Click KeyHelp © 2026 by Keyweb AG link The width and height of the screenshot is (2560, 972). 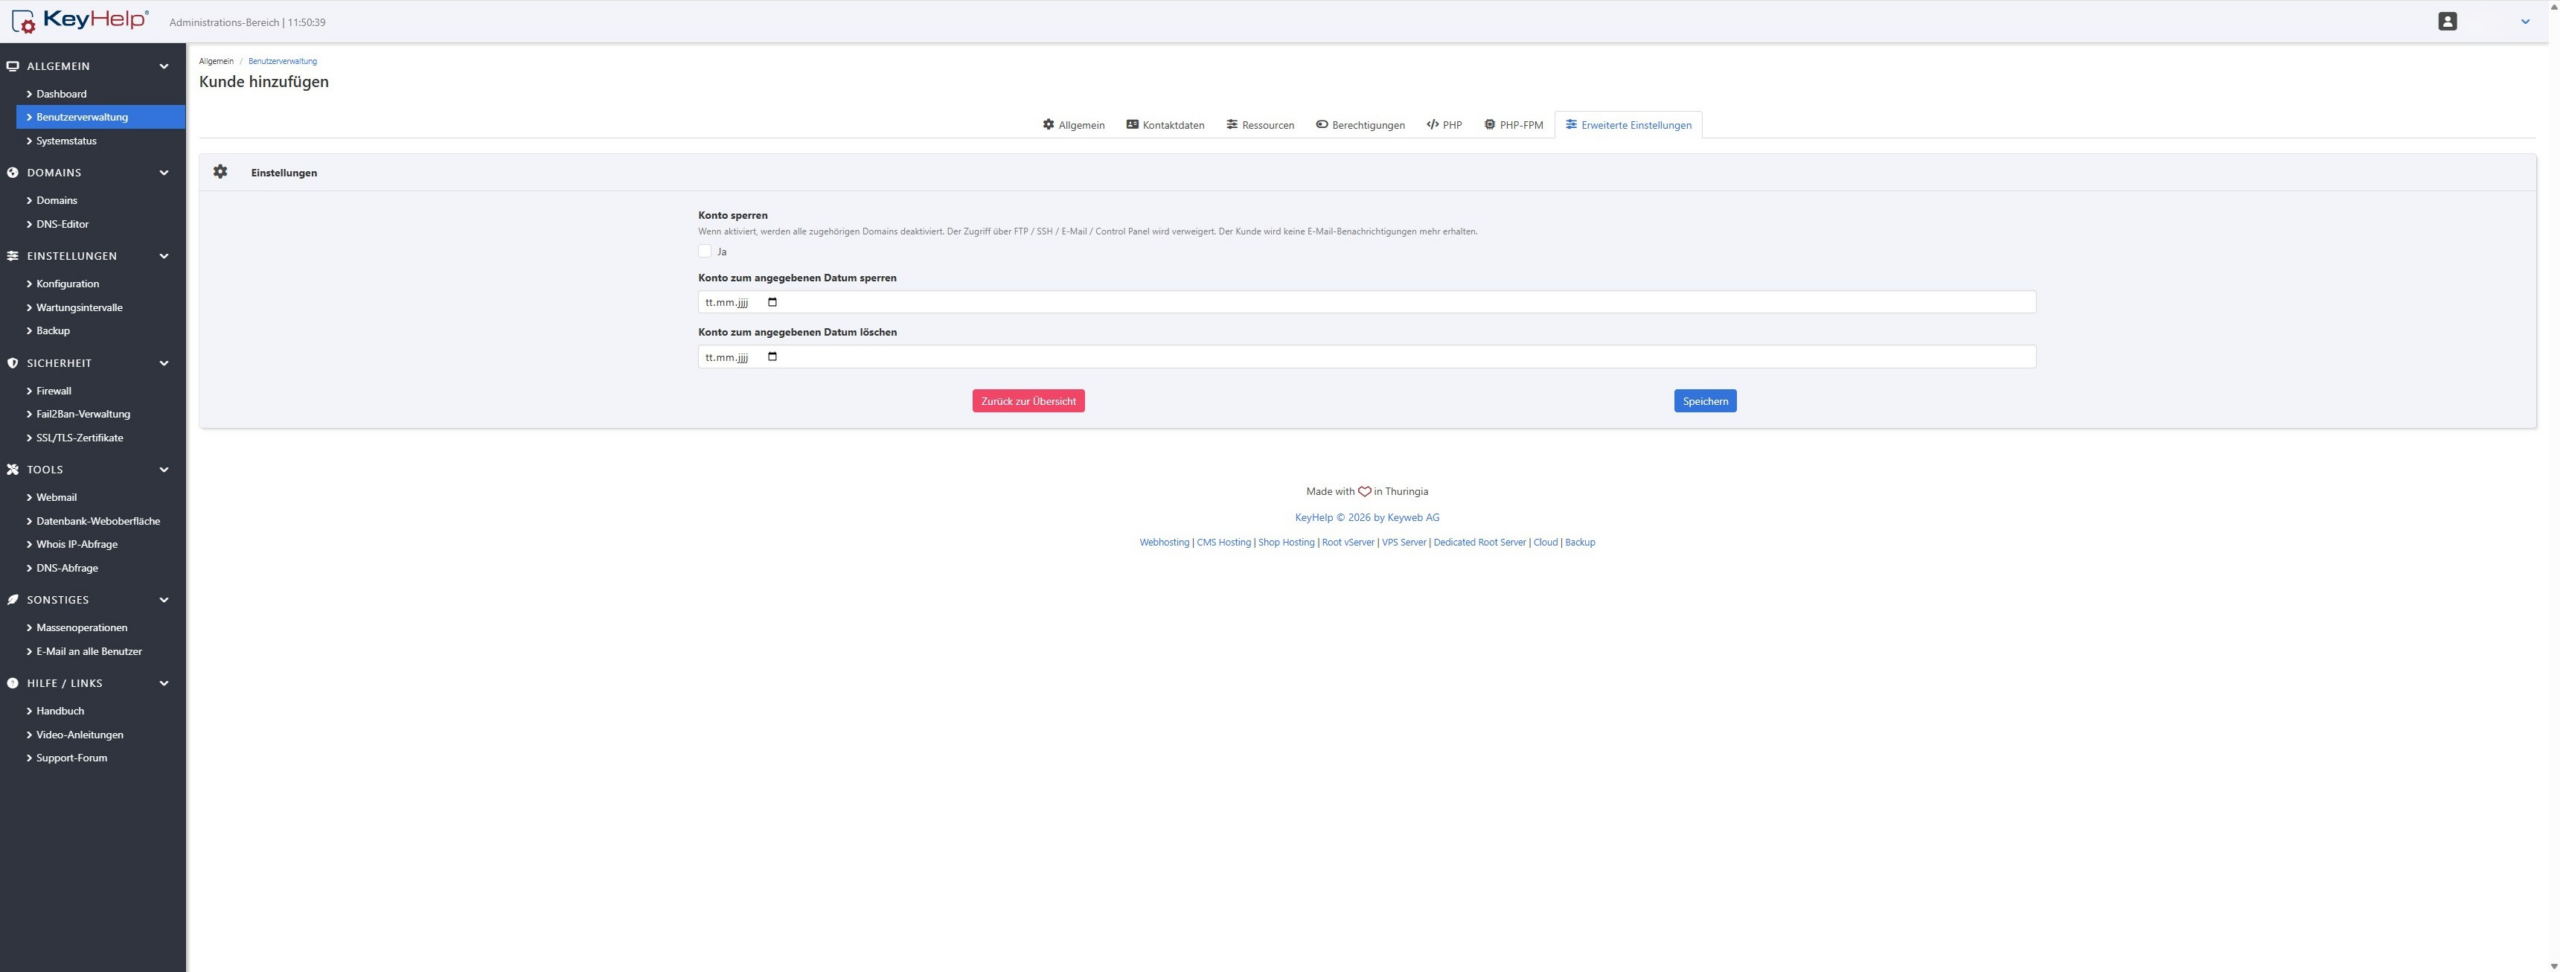tap(1367, 518)
